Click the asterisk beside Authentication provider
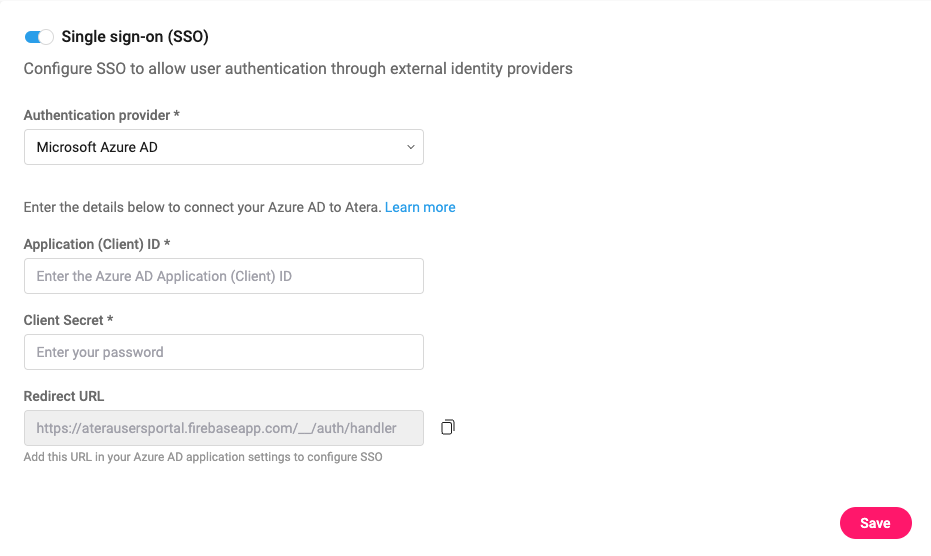 pos(176,113)
